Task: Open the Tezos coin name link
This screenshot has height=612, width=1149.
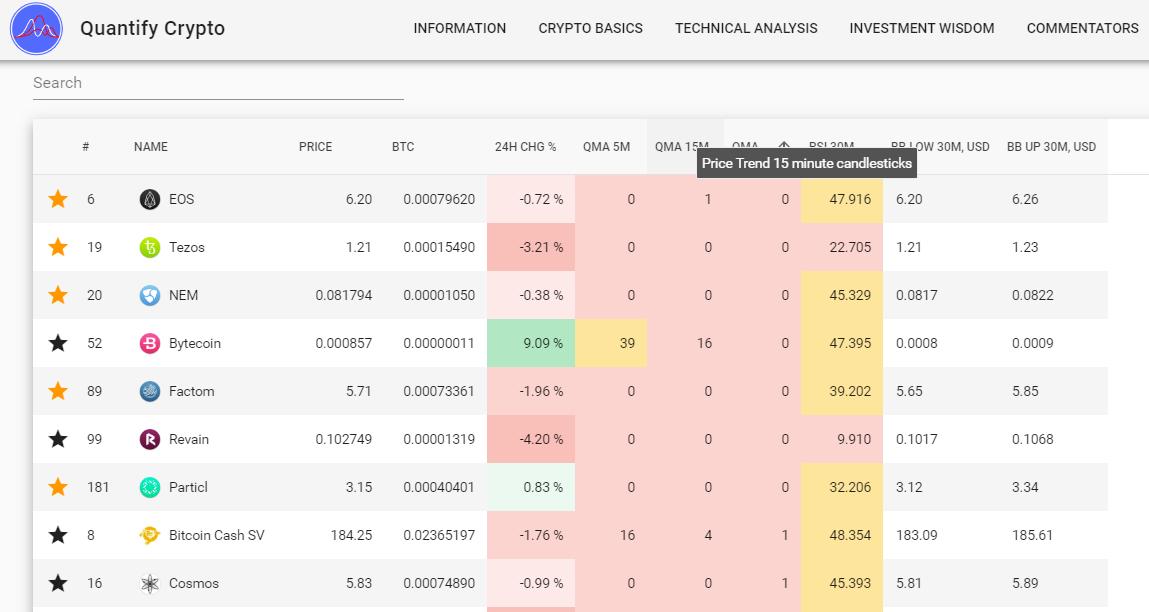Action: pos(187,247)
